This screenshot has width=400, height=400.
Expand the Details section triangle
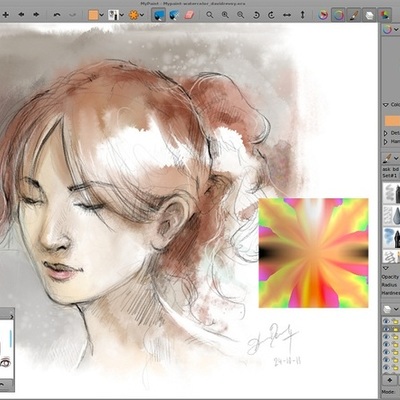click(x=386, y=133)
